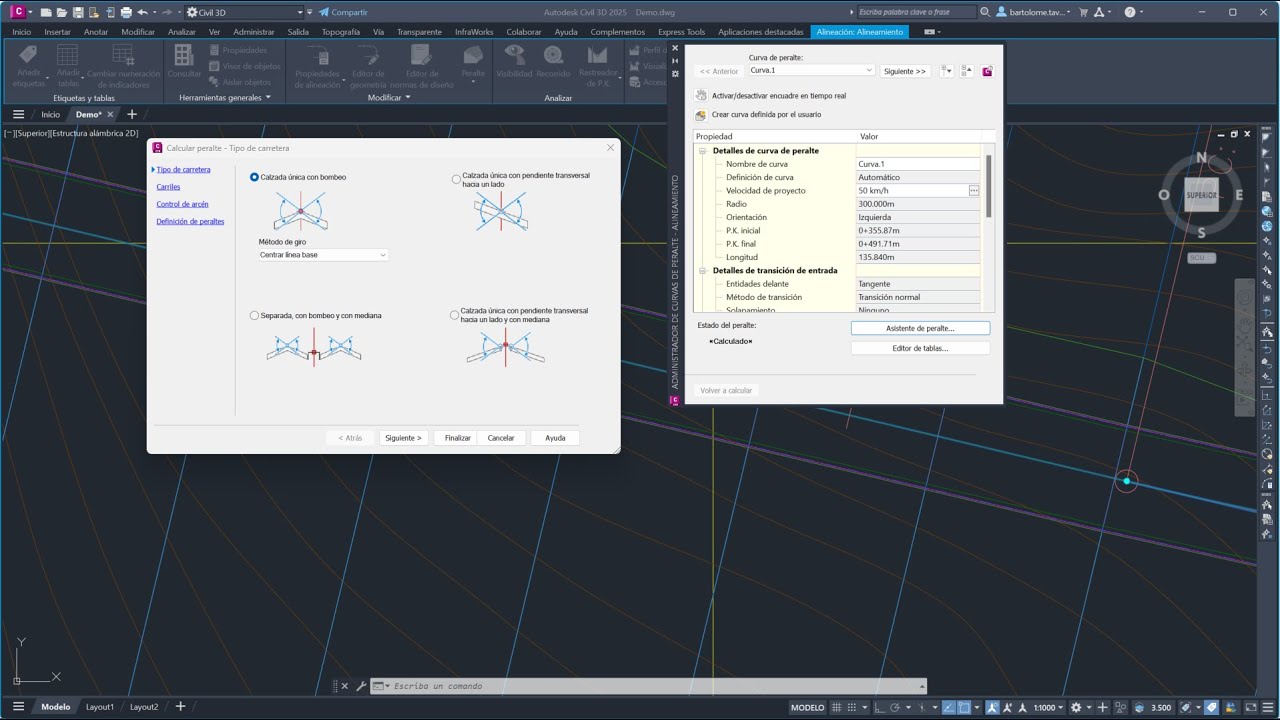
Task: Open the Peralte ribbon dropdown
Action: click(x=473, y=66)
